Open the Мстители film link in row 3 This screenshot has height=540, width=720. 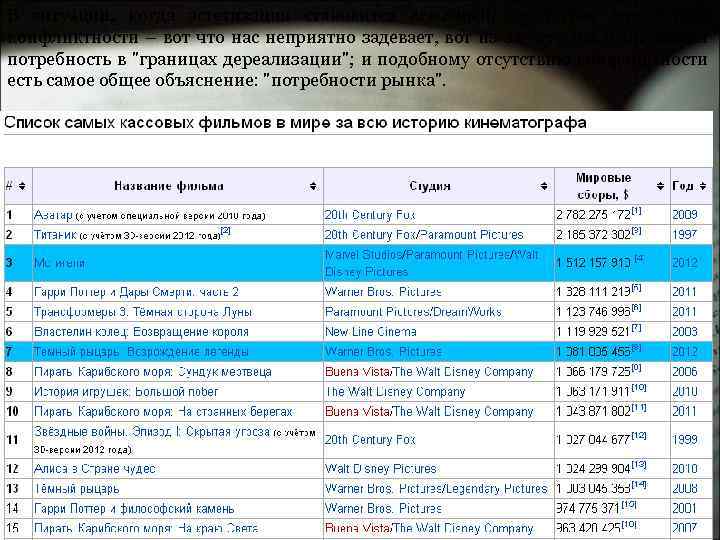coord(60,263)
